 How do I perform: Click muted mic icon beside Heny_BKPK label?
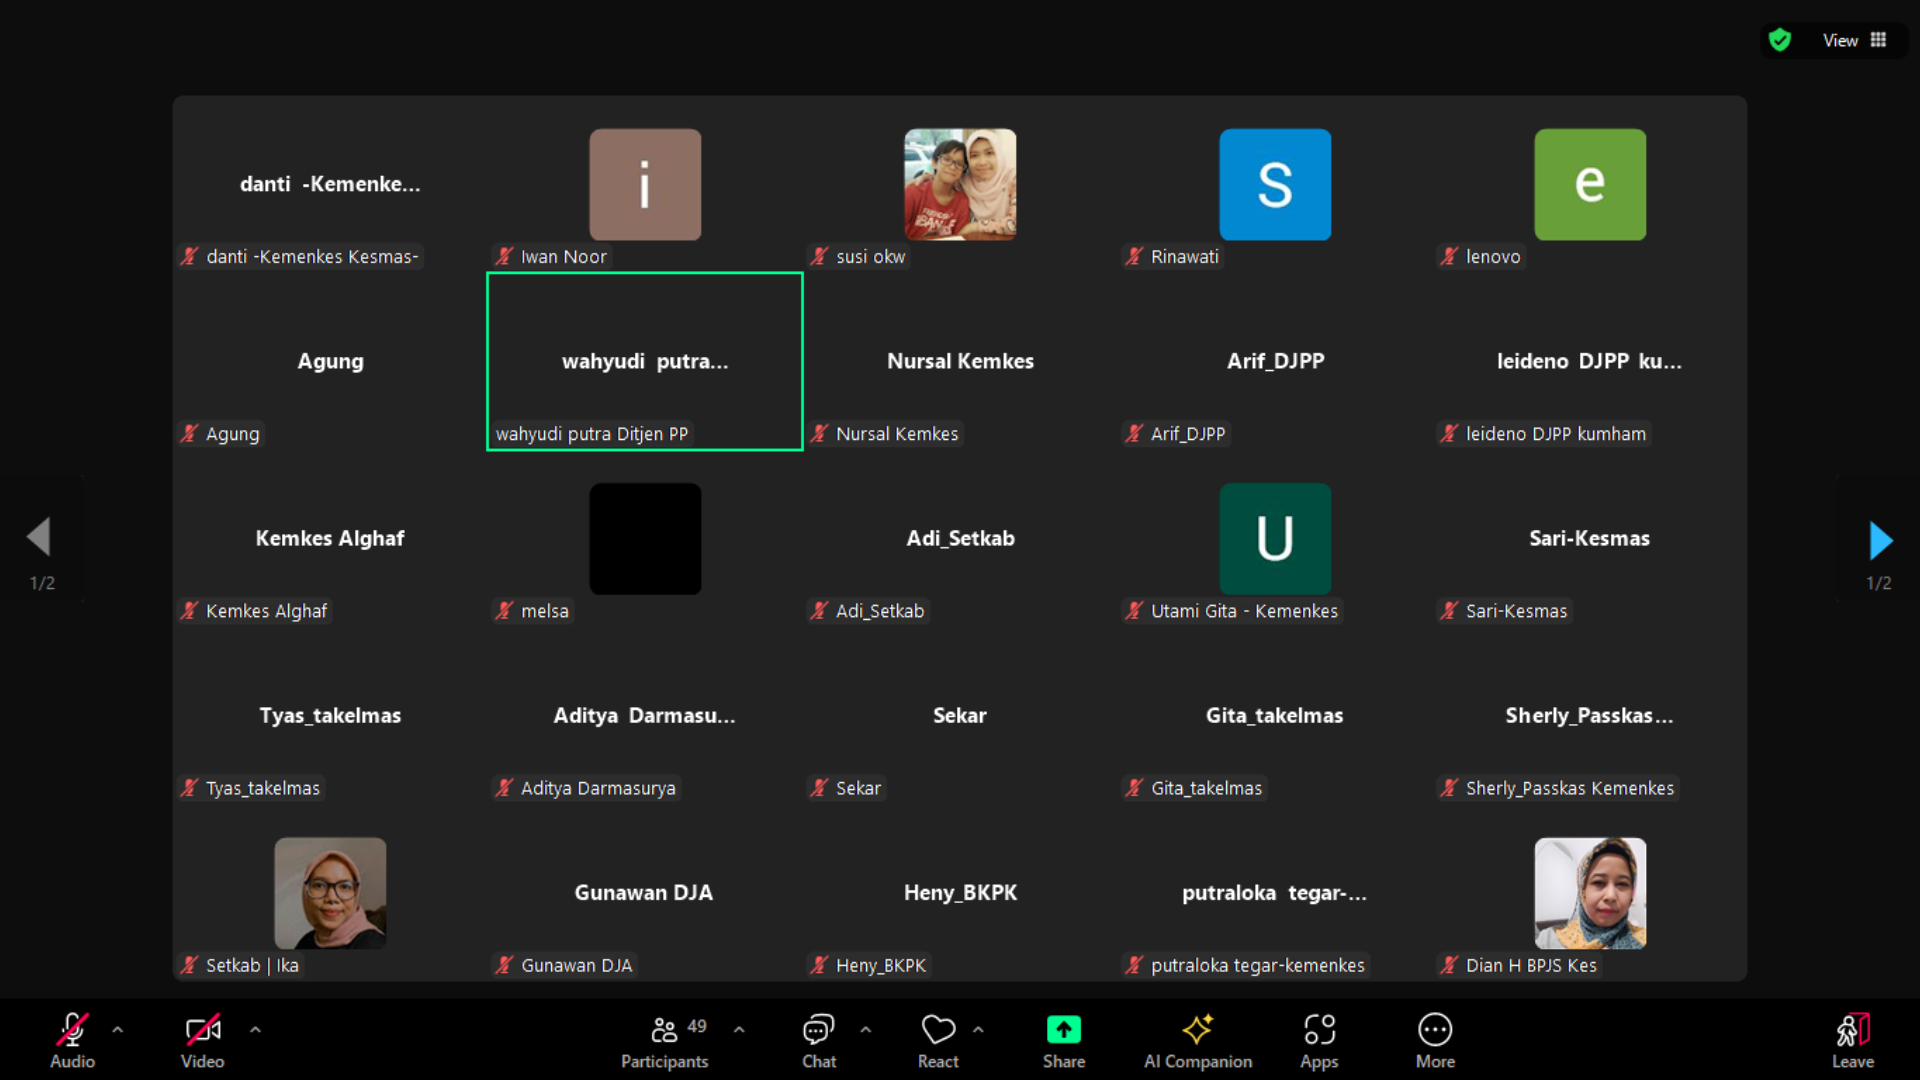819,965
